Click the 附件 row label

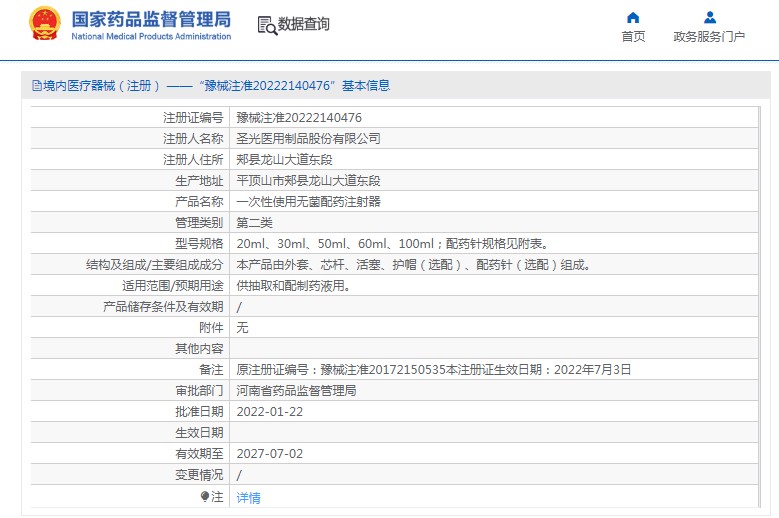(x=211, y=328)
